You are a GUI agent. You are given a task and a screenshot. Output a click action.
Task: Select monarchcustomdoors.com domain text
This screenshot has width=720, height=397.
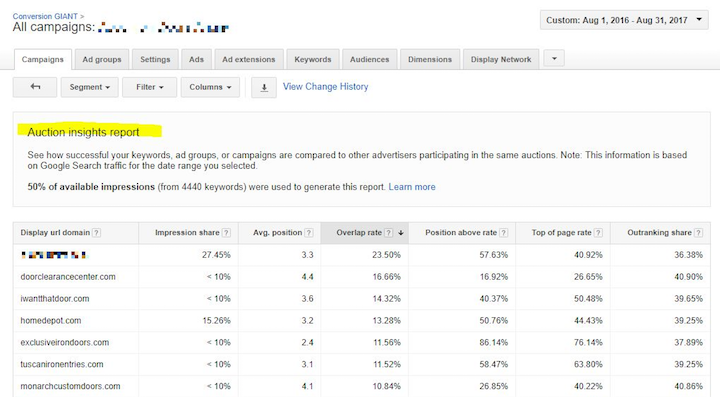point(70,386)
